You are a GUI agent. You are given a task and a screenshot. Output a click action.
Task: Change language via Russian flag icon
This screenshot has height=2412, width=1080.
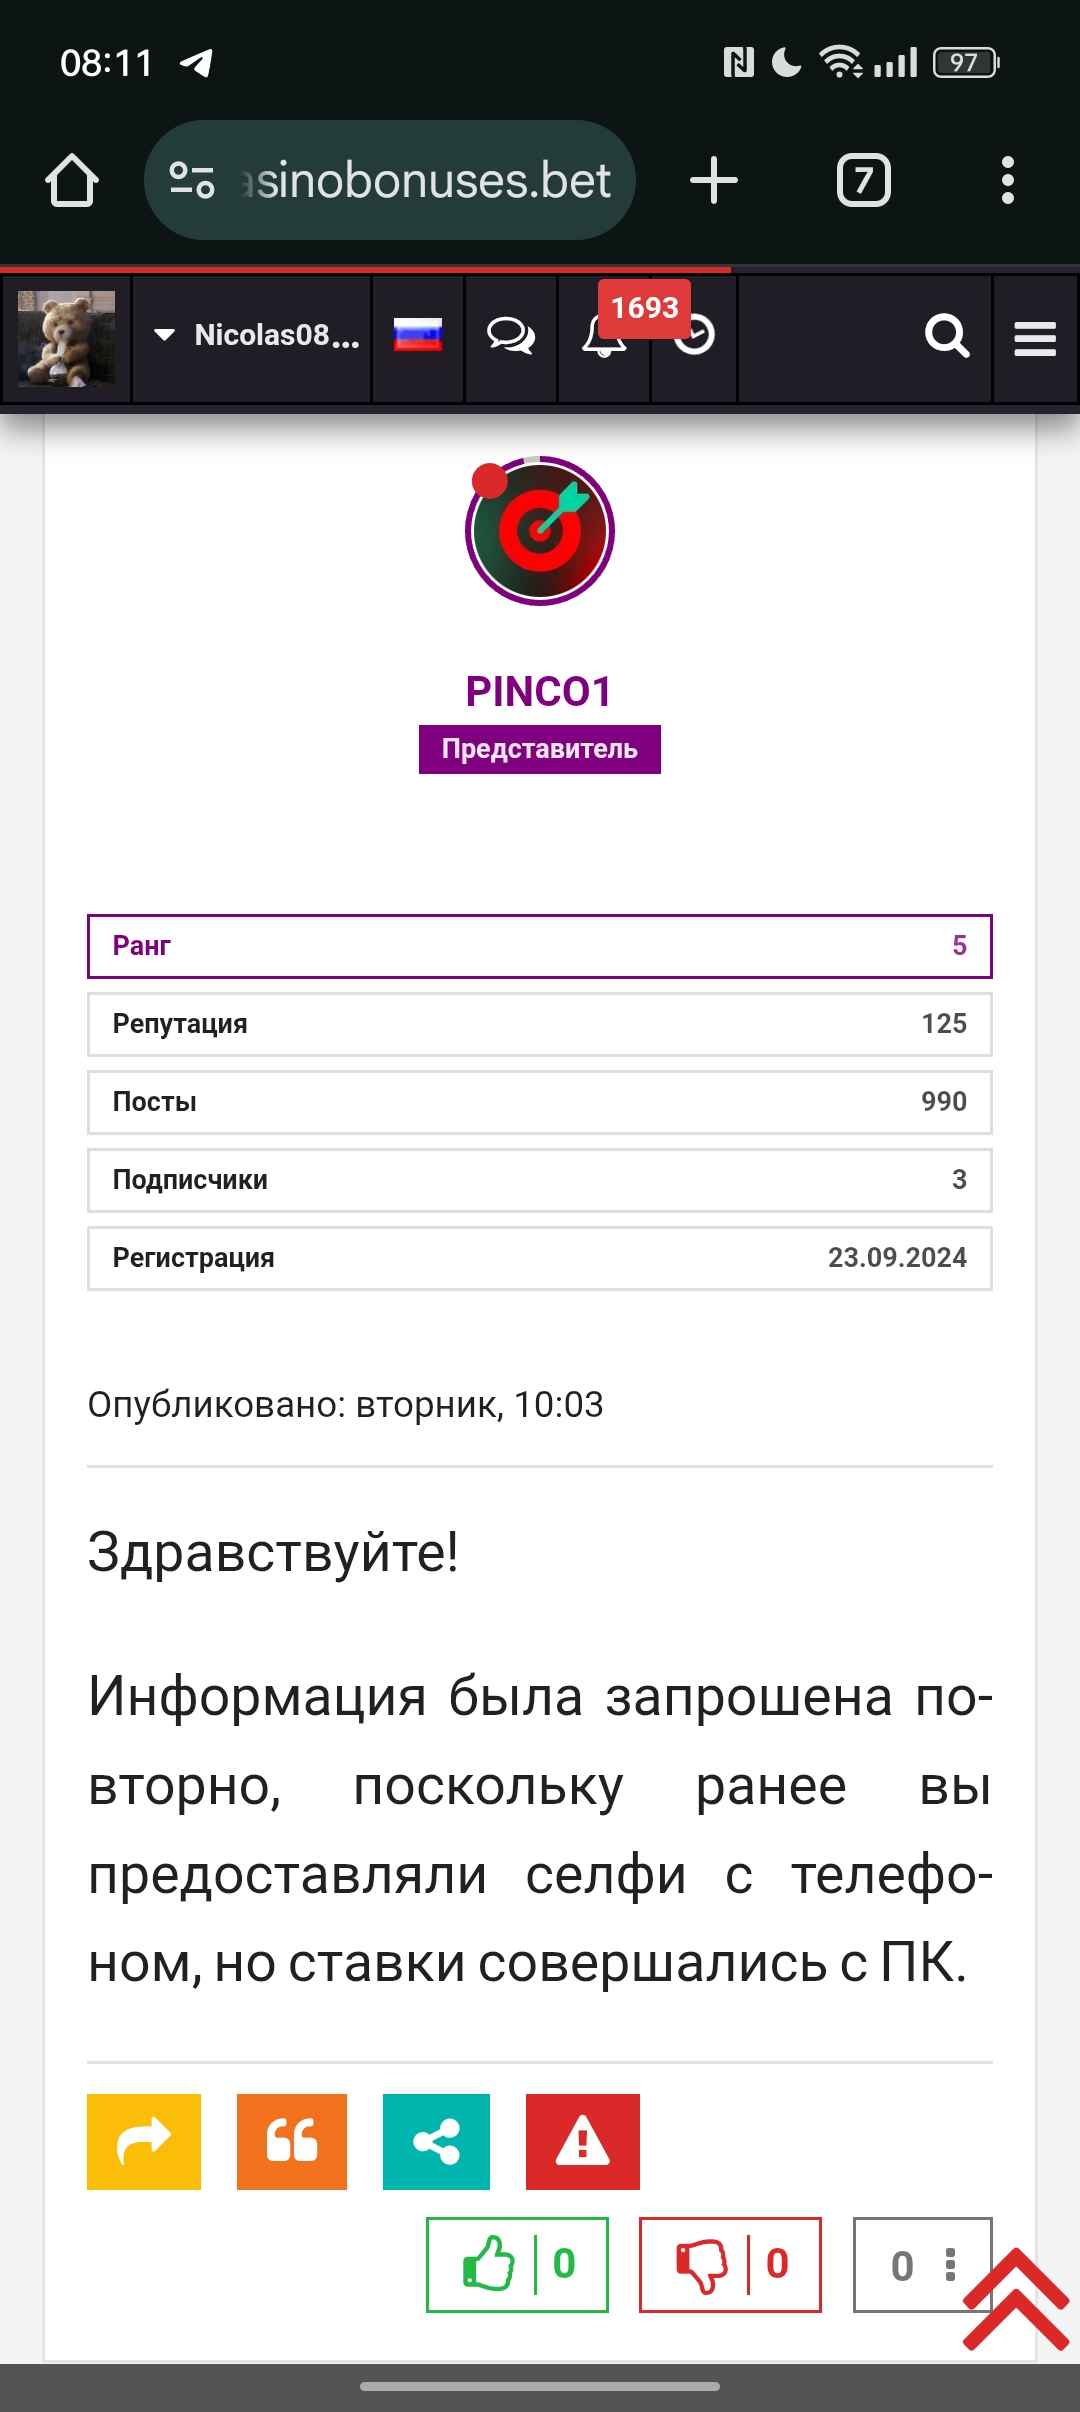[x=417, y=336]
